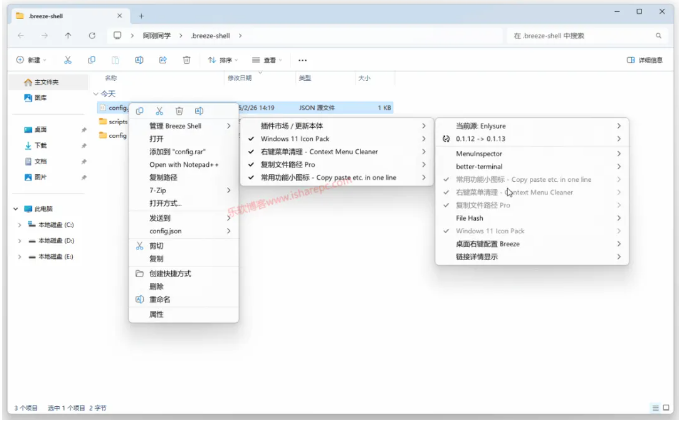The height and width of the screenshot is (424, 682).
Task: Click grayed Windows 11 Icon Pack in right submenu
Action: click(532, 231)
